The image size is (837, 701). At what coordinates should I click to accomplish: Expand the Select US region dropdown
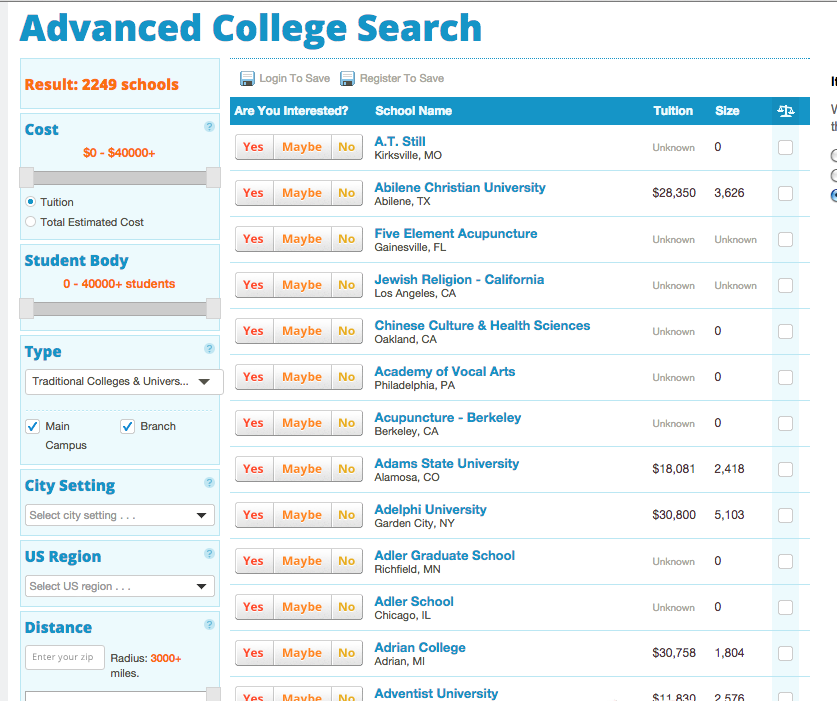[x=119, y=586]
